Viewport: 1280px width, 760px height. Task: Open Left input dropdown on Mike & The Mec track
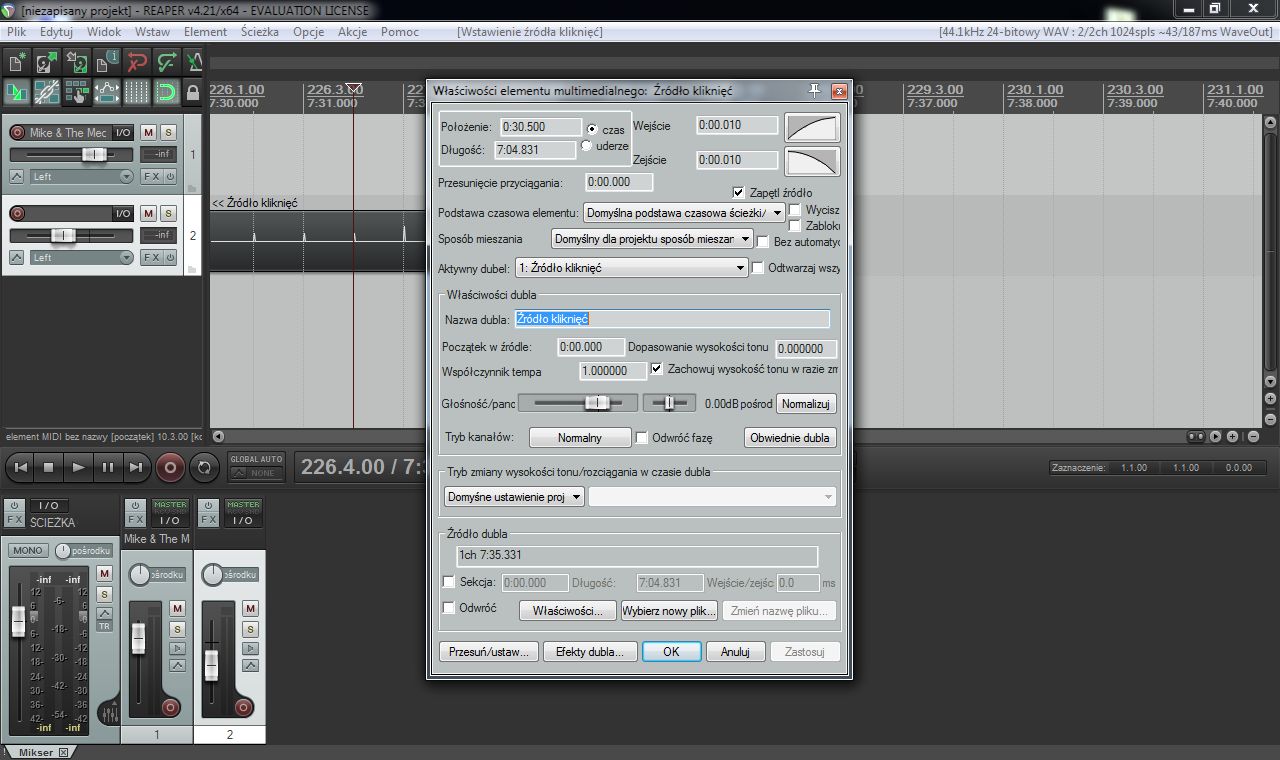coord(81,176)
